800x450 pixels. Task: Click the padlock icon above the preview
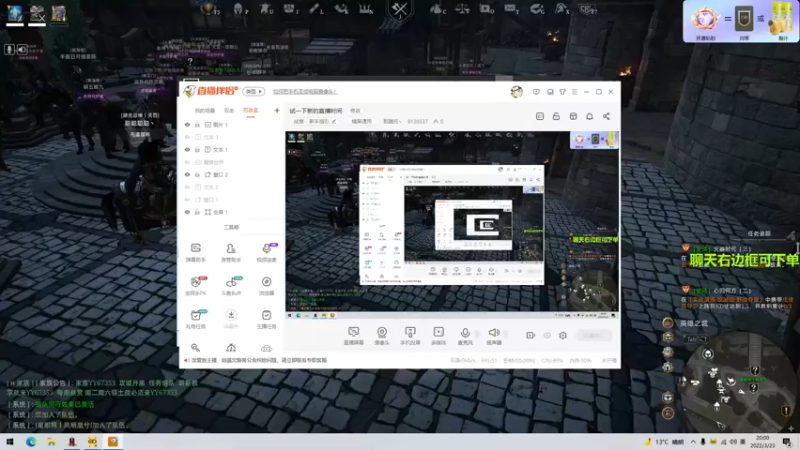coord(556,116)
